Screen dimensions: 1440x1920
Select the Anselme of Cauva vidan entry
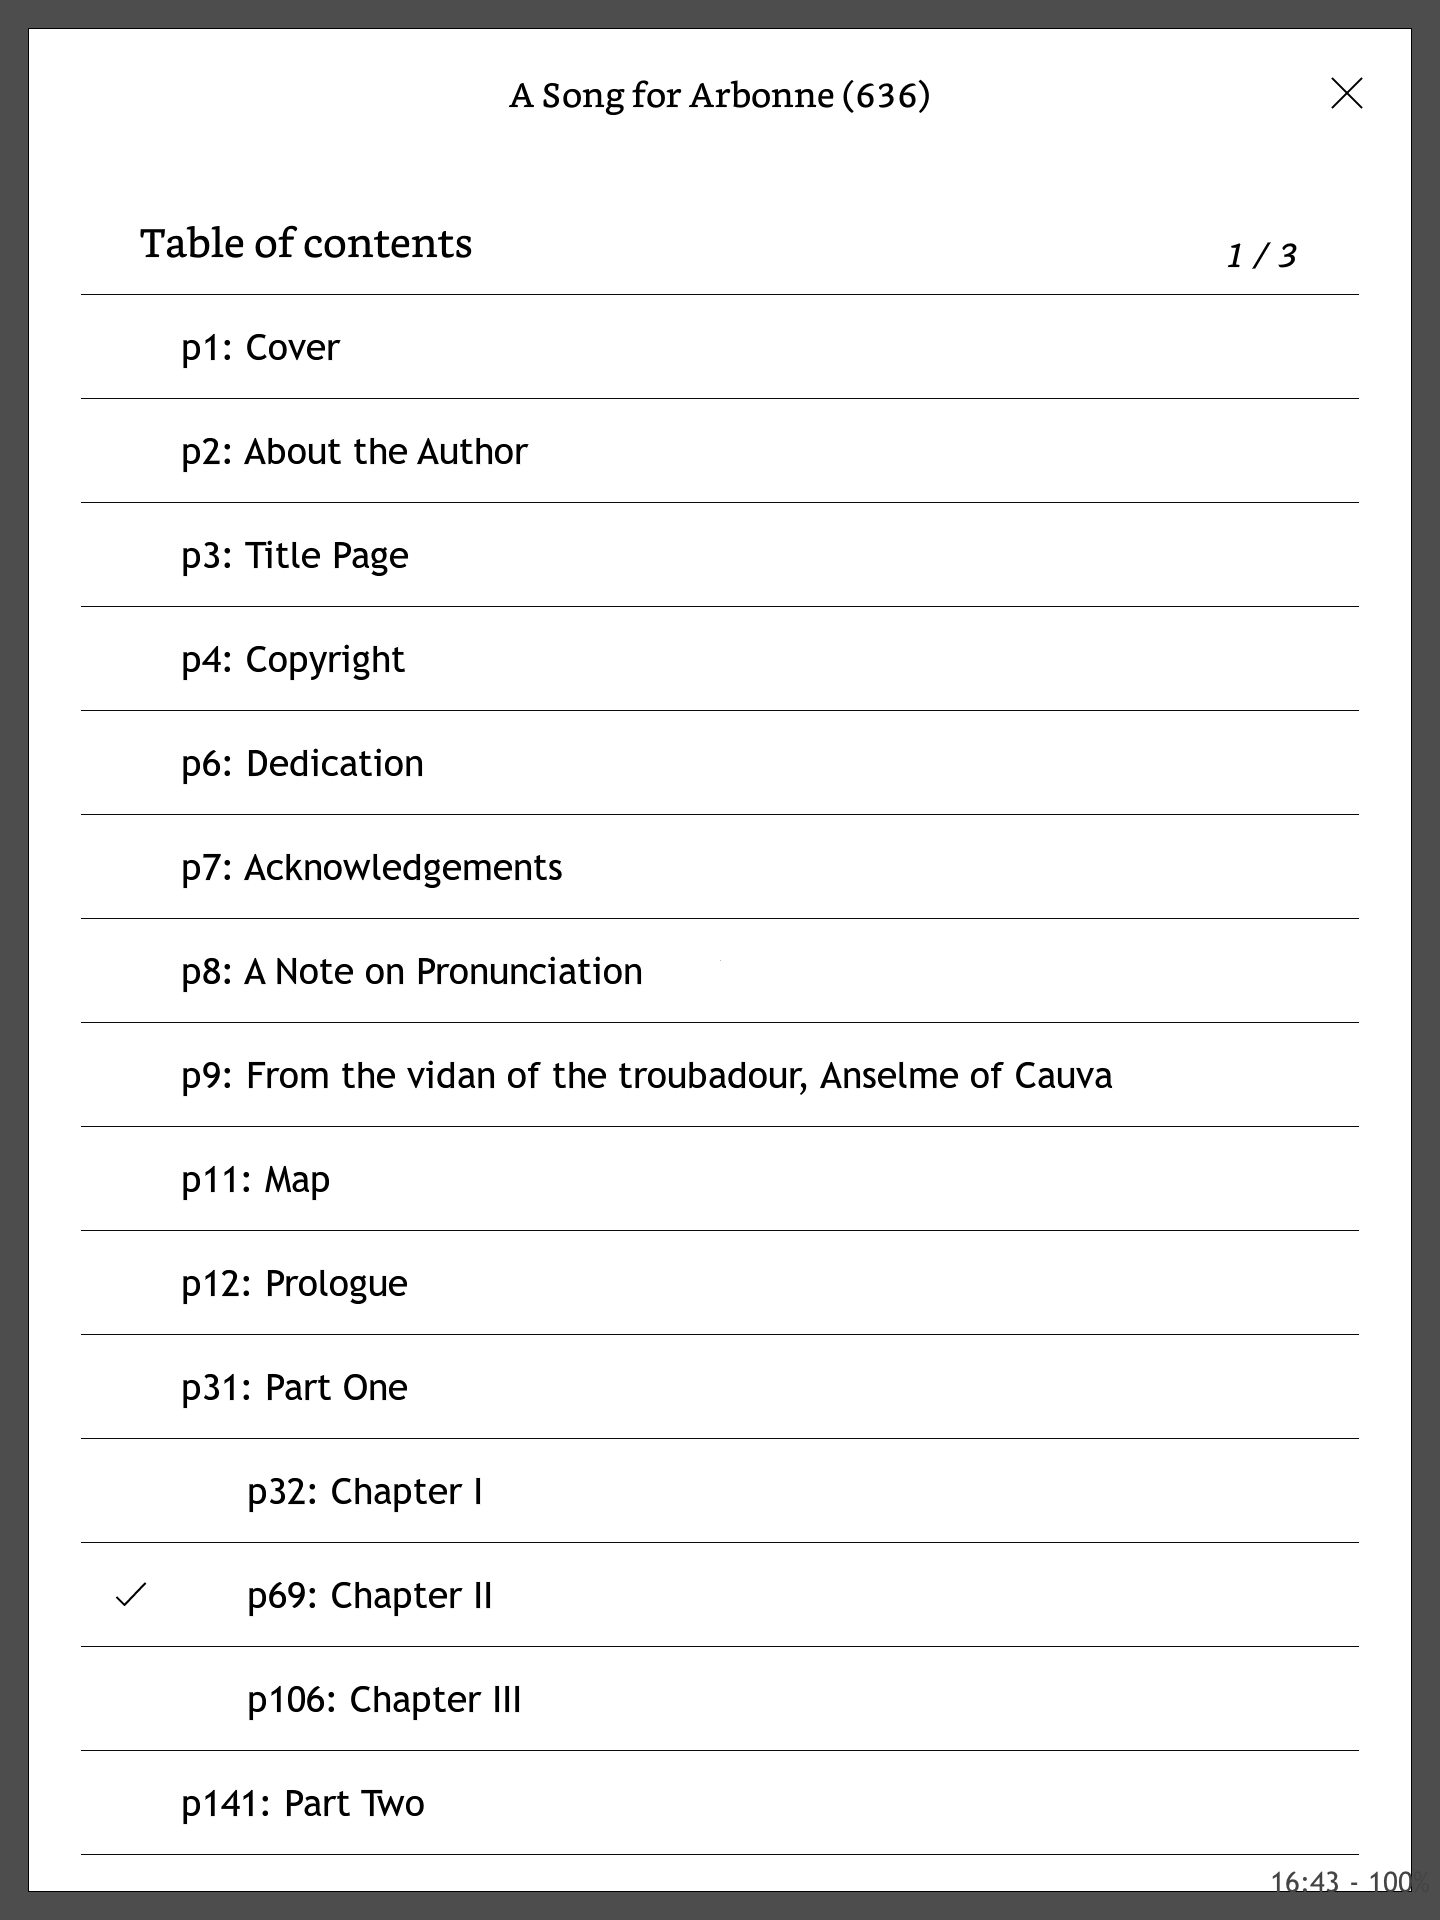coord(646,1076)
